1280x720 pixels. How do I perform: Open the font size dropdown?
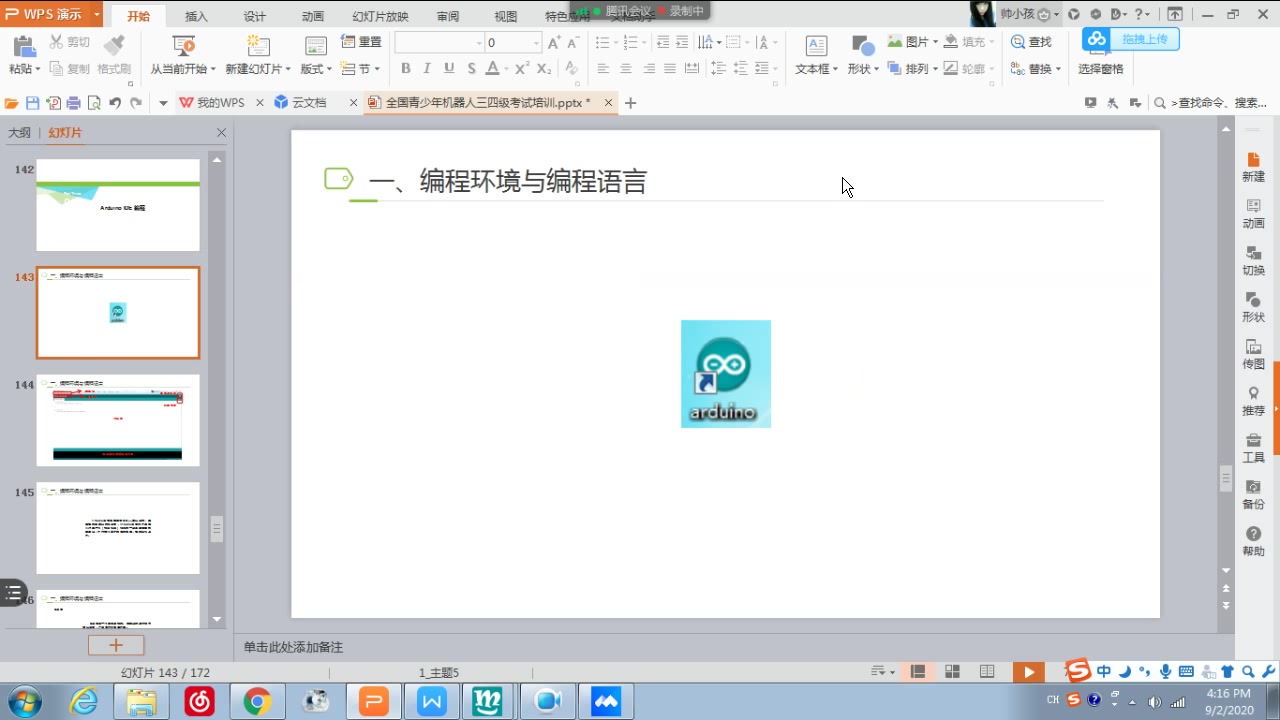537,43
